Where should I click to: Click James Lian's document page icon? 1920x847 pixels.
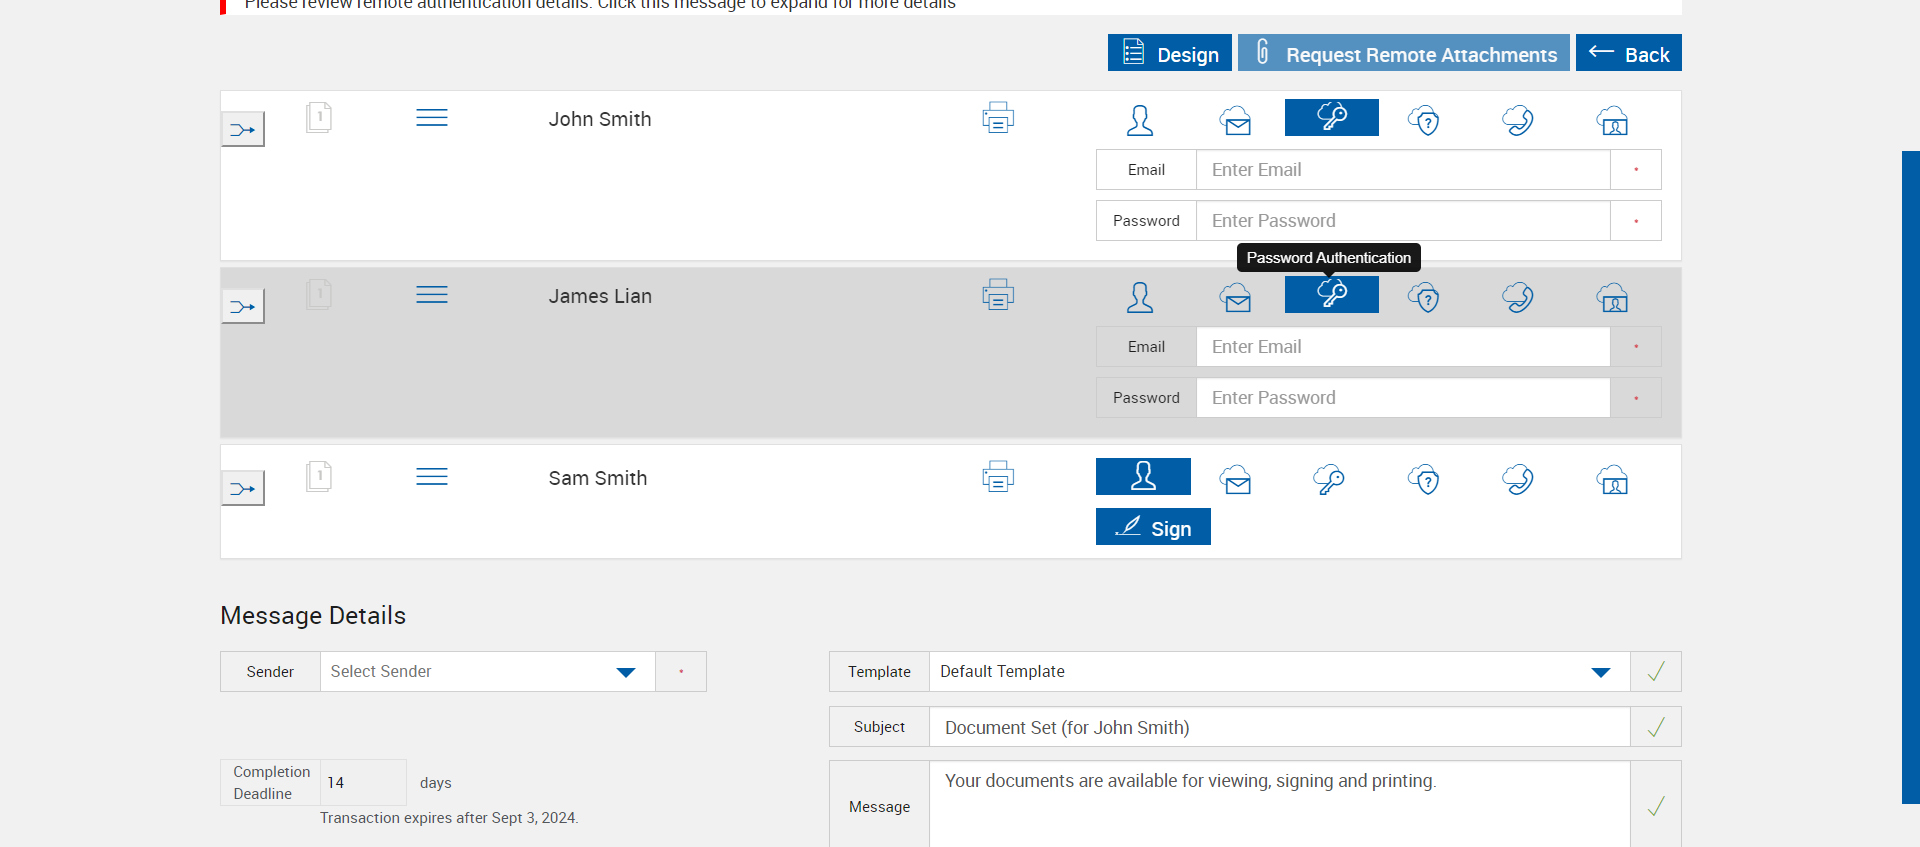coord(319,295)
